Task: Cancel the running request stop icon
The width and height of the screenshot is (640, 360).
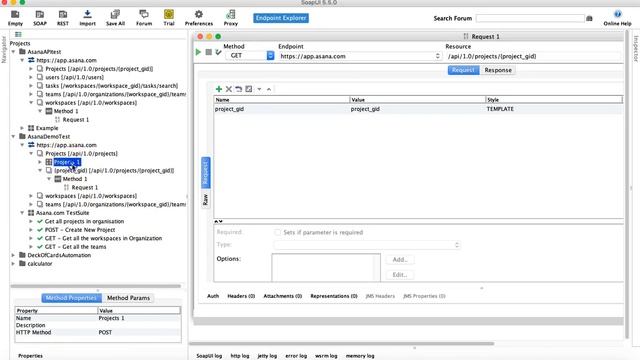Action: point(209,52)
